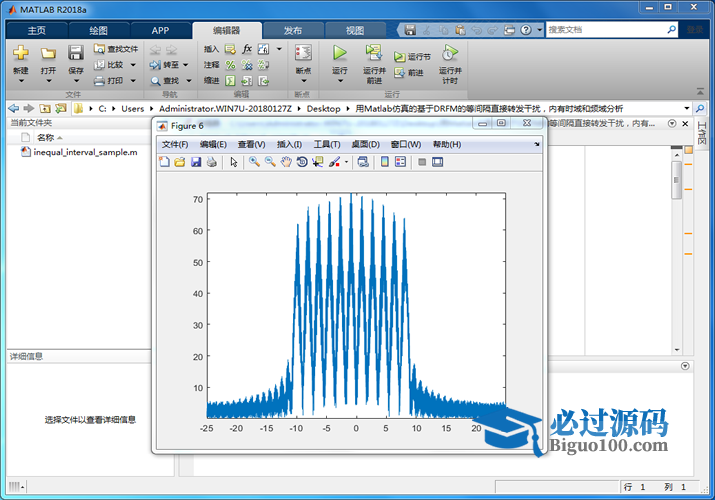
Task: Select inequal_interval_sample.m in file list
Action: pyautogui.click(x=85, y=153)
